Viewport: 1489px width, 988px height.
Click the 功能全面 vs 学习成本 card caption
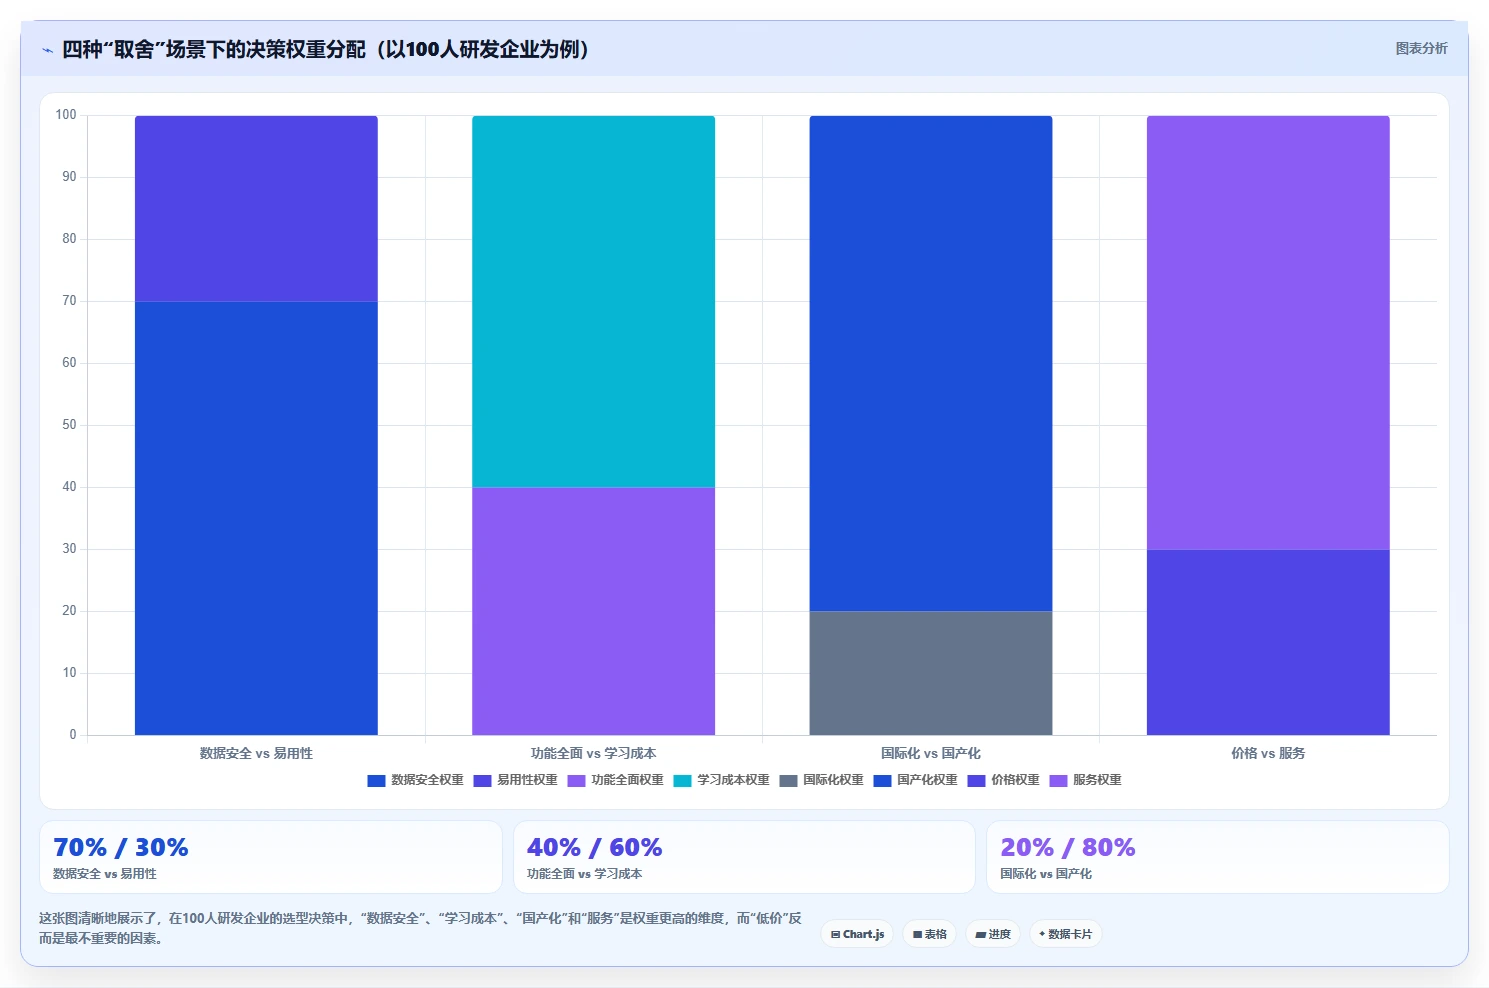point(585,874)
